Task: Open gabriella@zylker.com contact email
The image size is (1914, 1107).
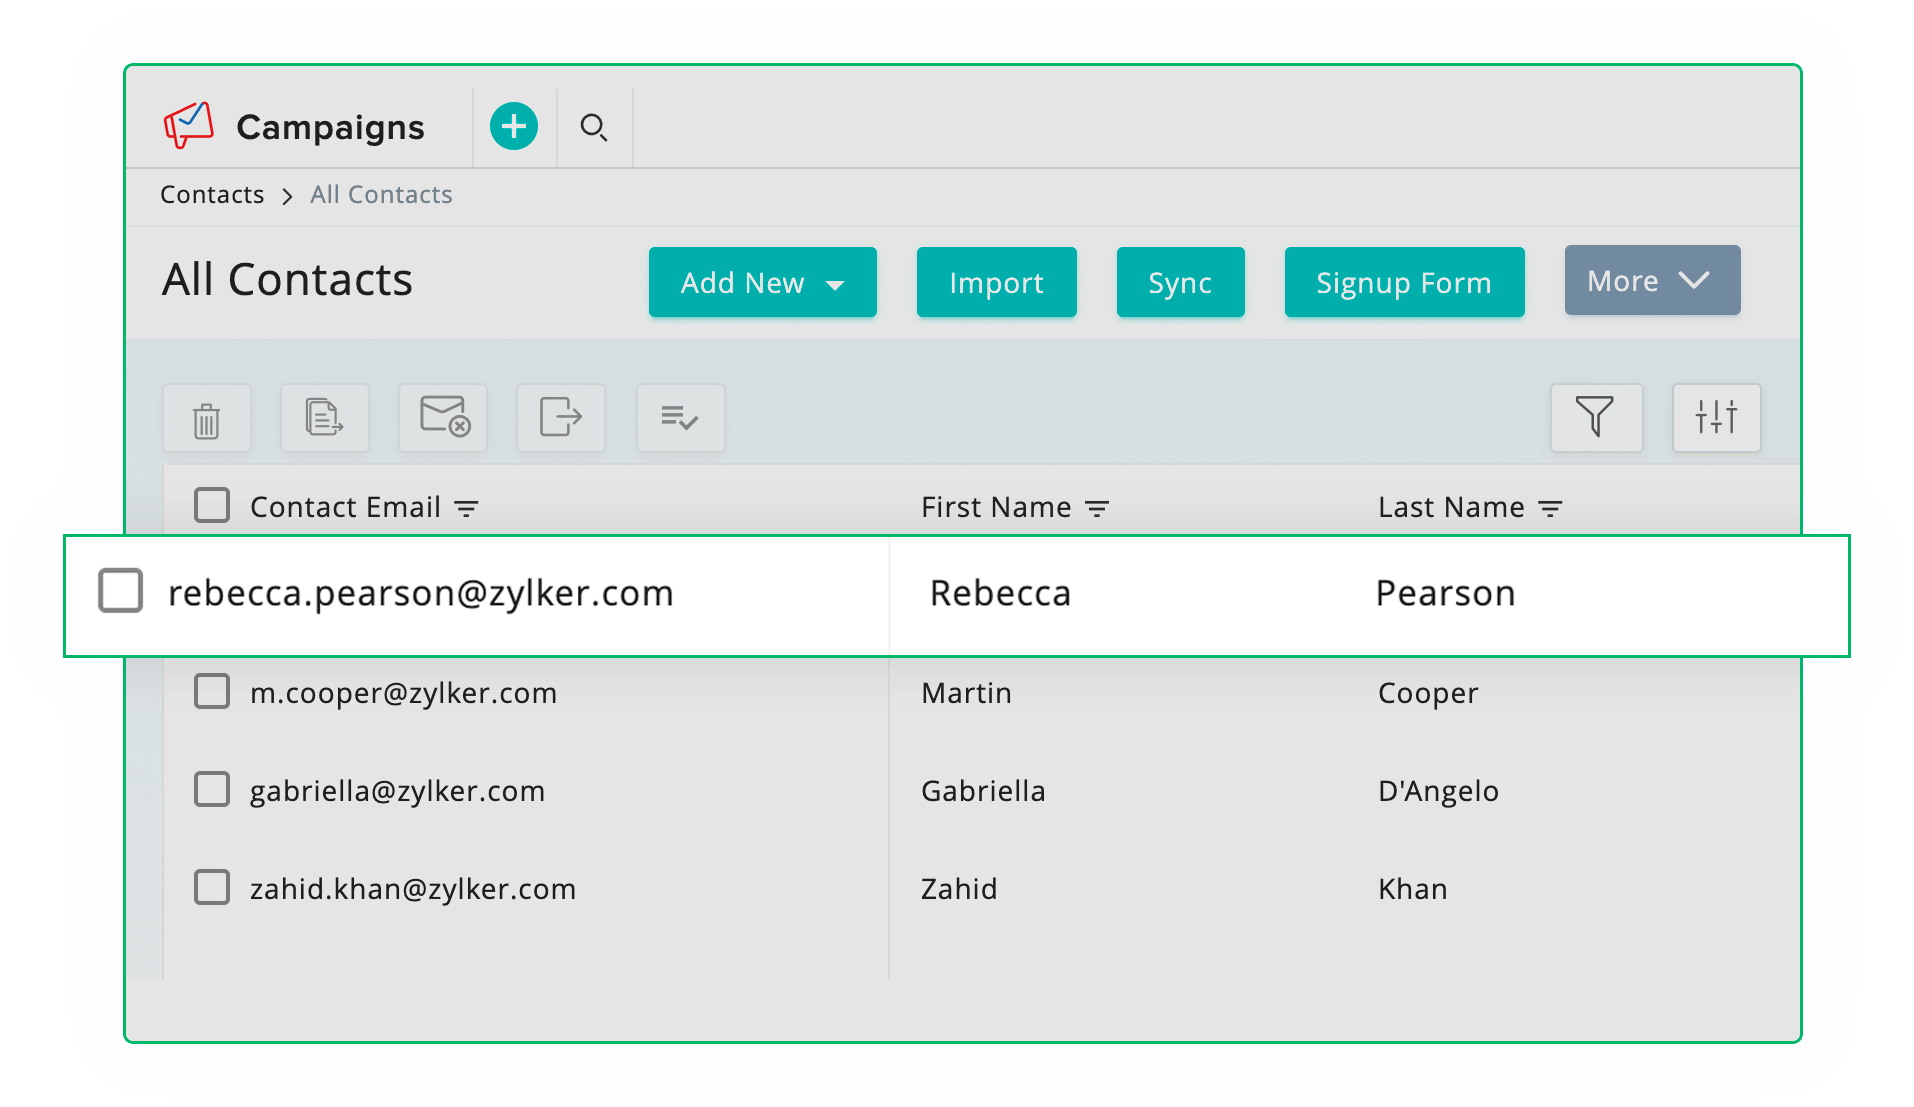Action: point(398,791)
